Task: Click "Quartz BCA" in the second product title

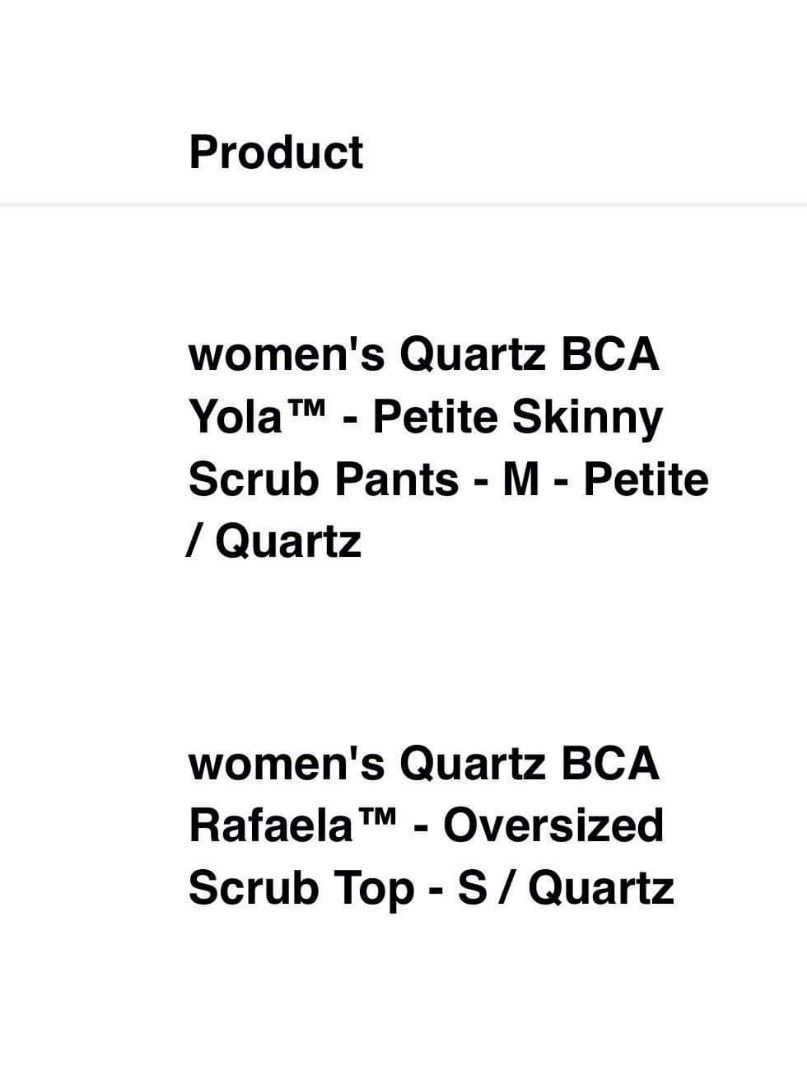Action: (x=529, y=765)
